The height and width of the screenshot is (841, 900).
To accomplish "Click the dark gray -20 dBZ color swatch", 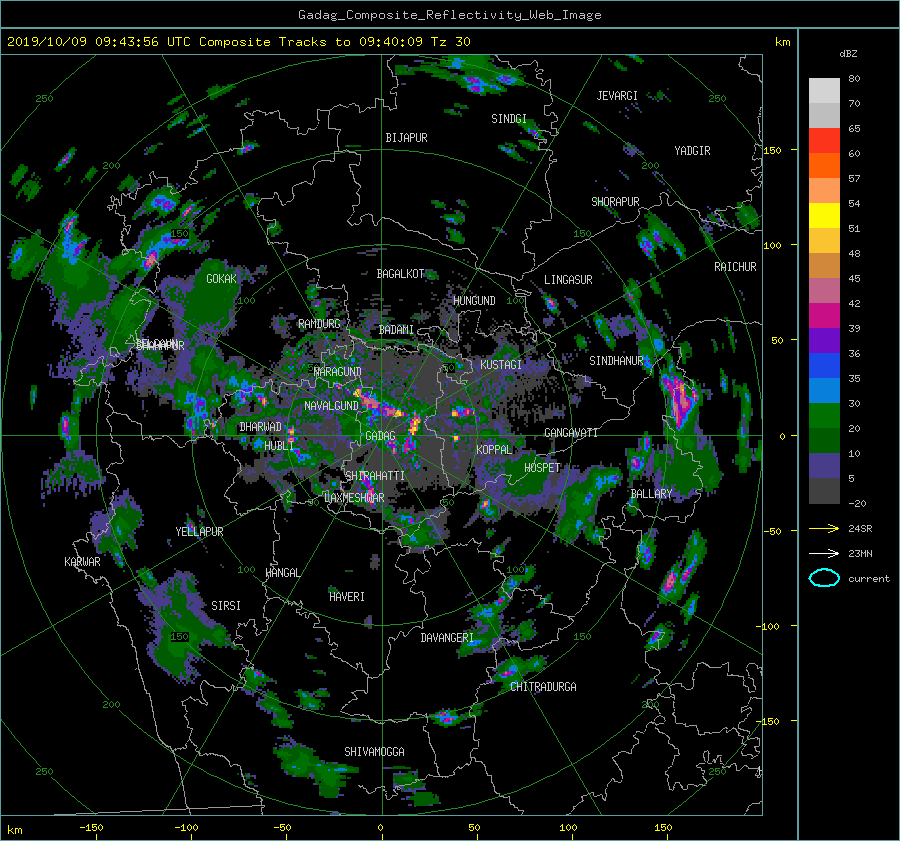I will pos(824,491).
